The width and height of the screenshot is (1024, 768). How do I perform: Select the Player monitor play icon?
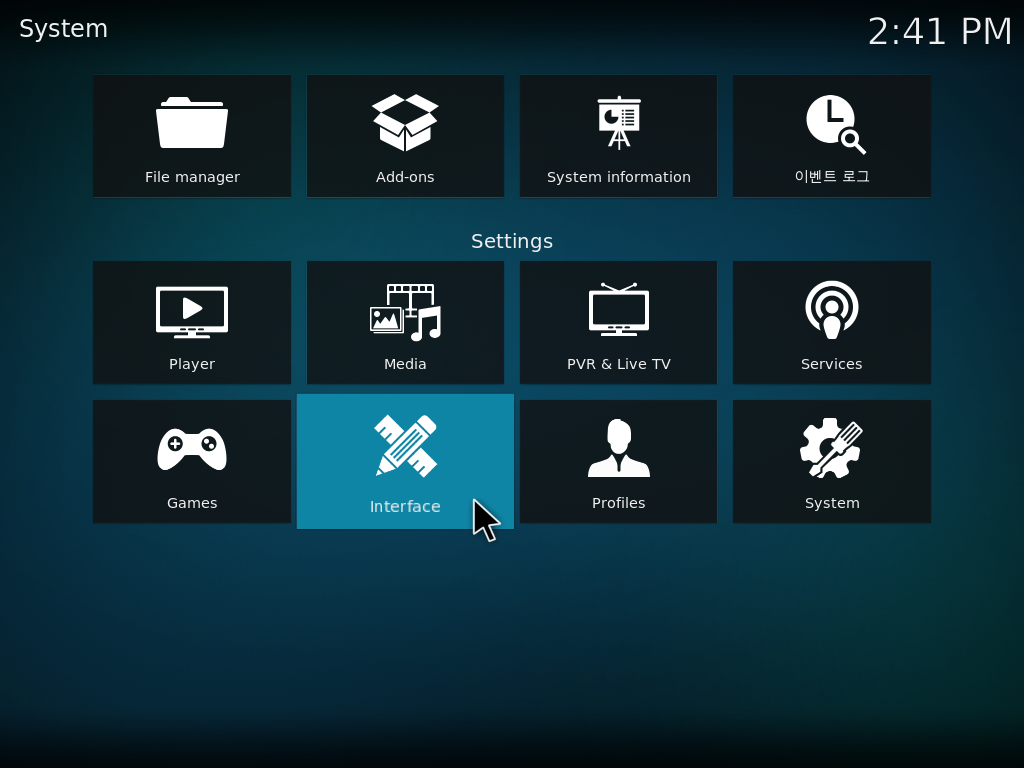click(x=192, y=312)
